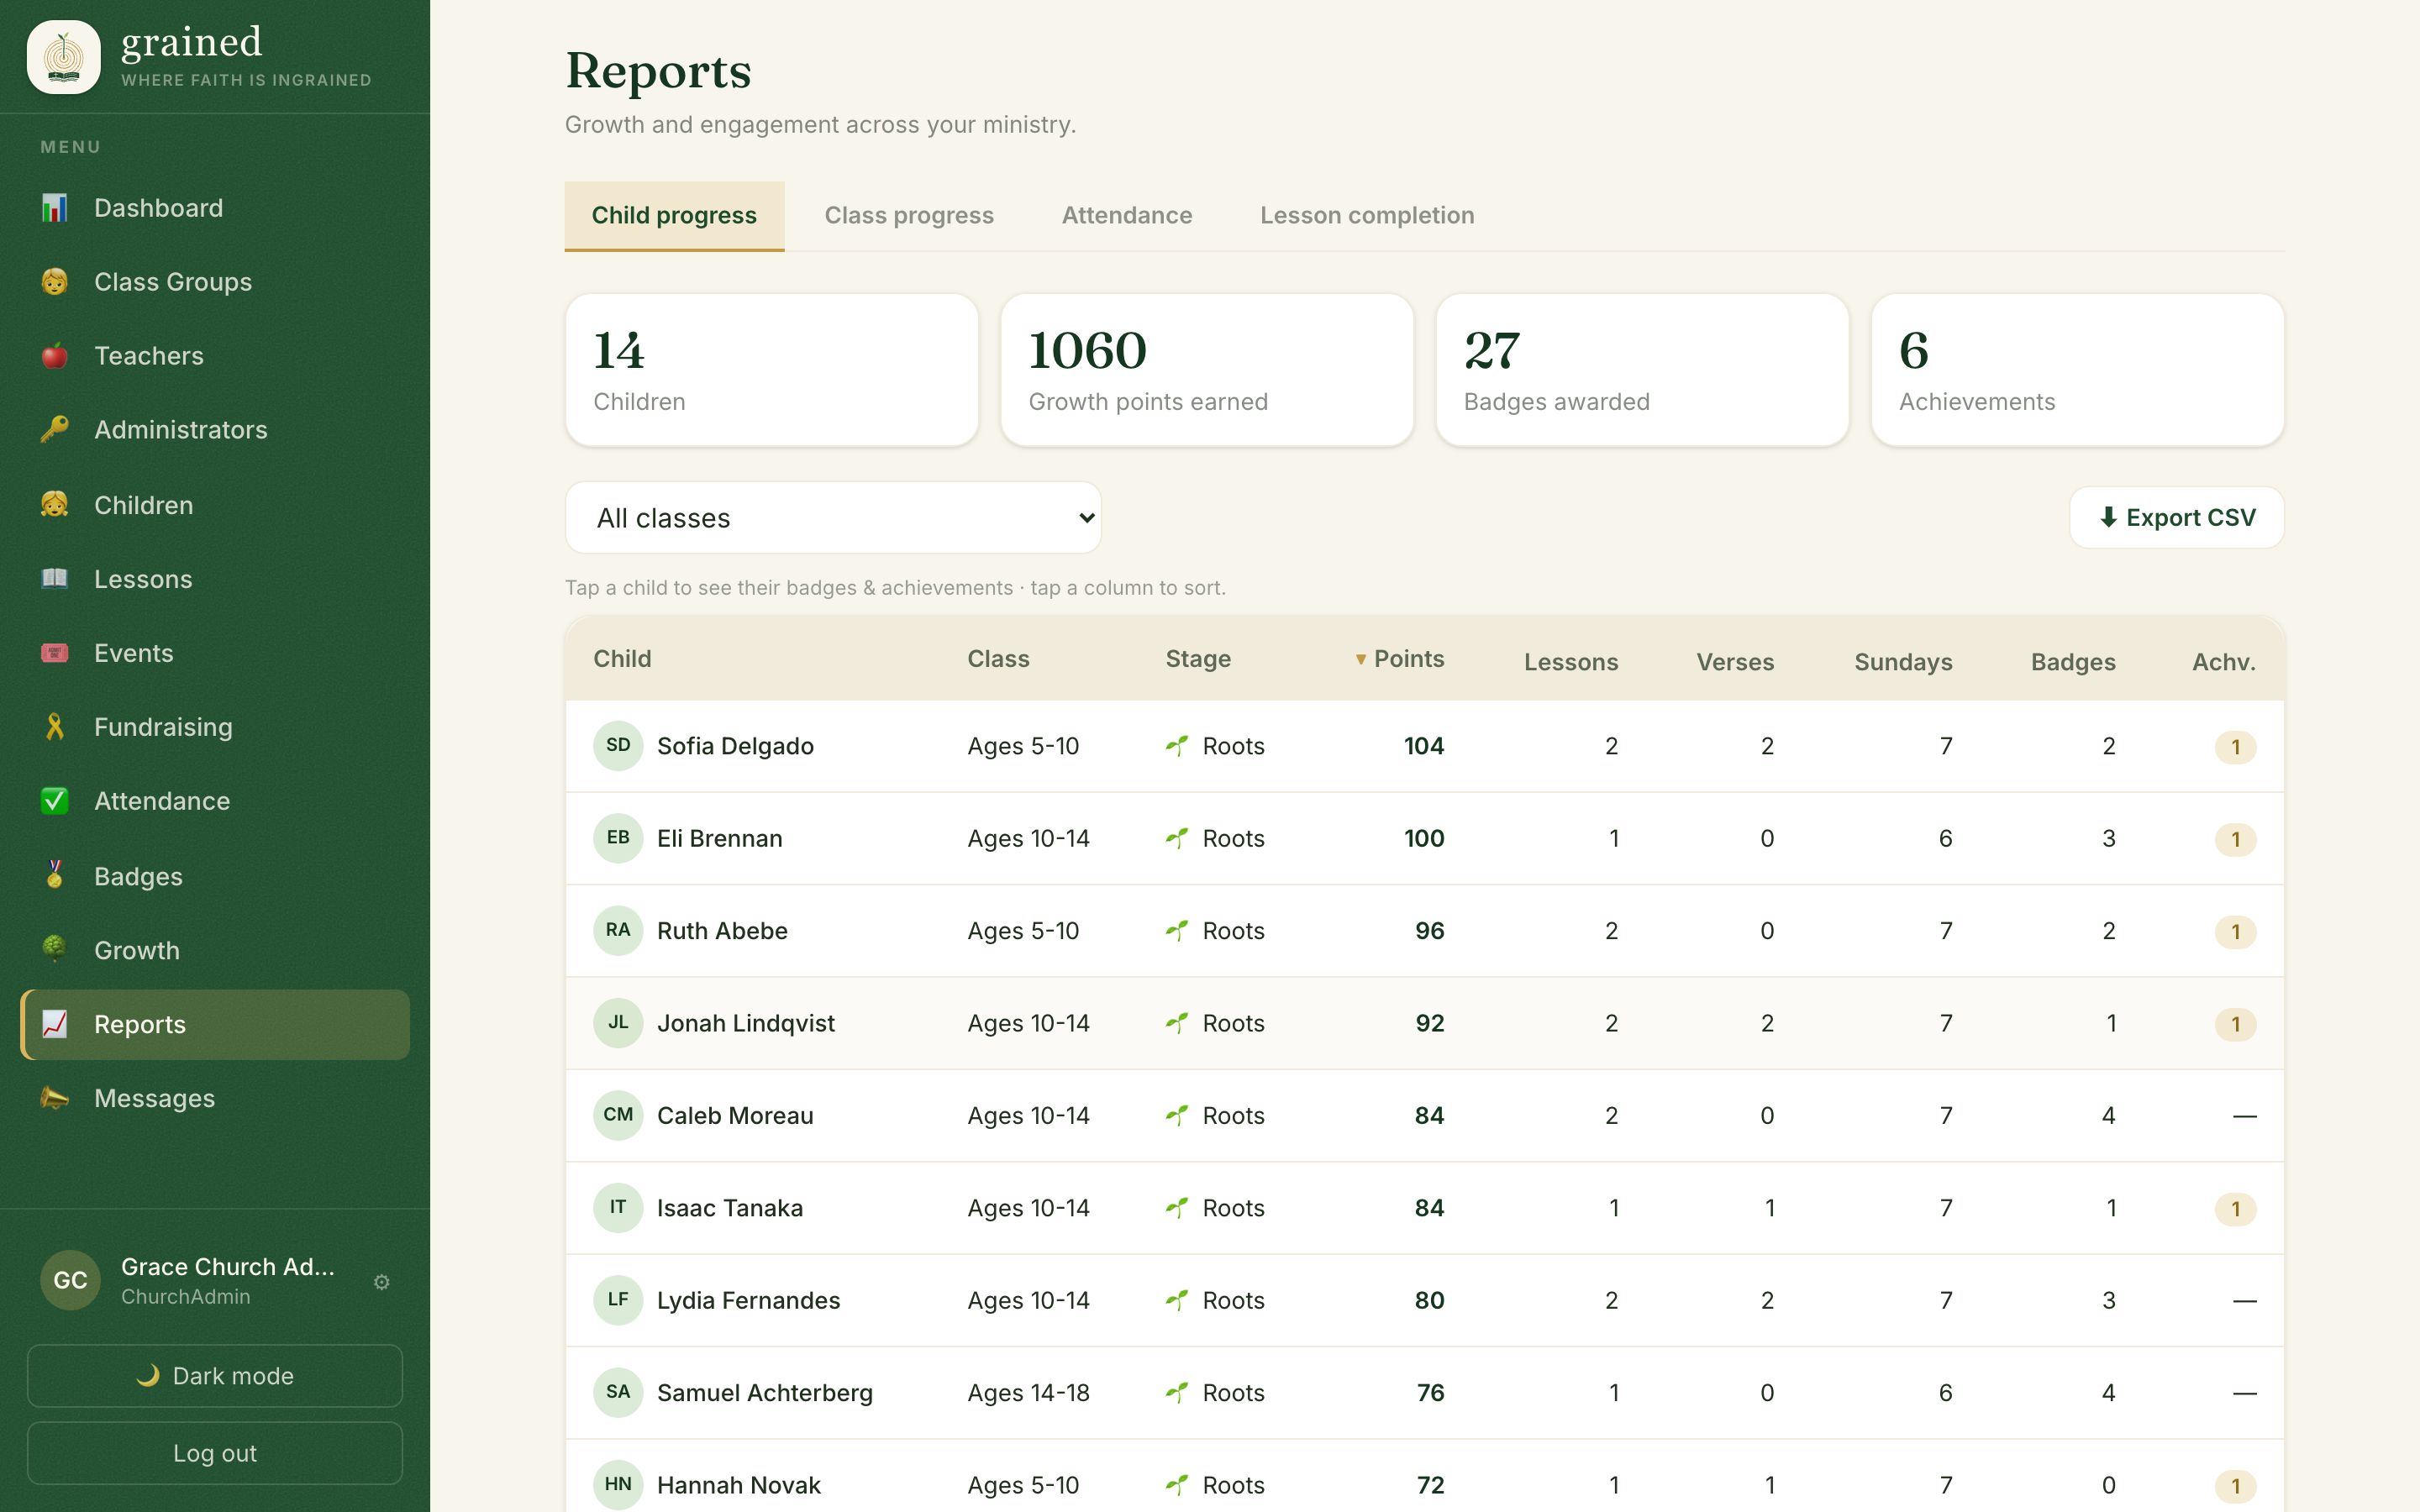Click Jonah Lindqvist's achievement badge count
2420x1512 pixels.
(2236, 1024)
